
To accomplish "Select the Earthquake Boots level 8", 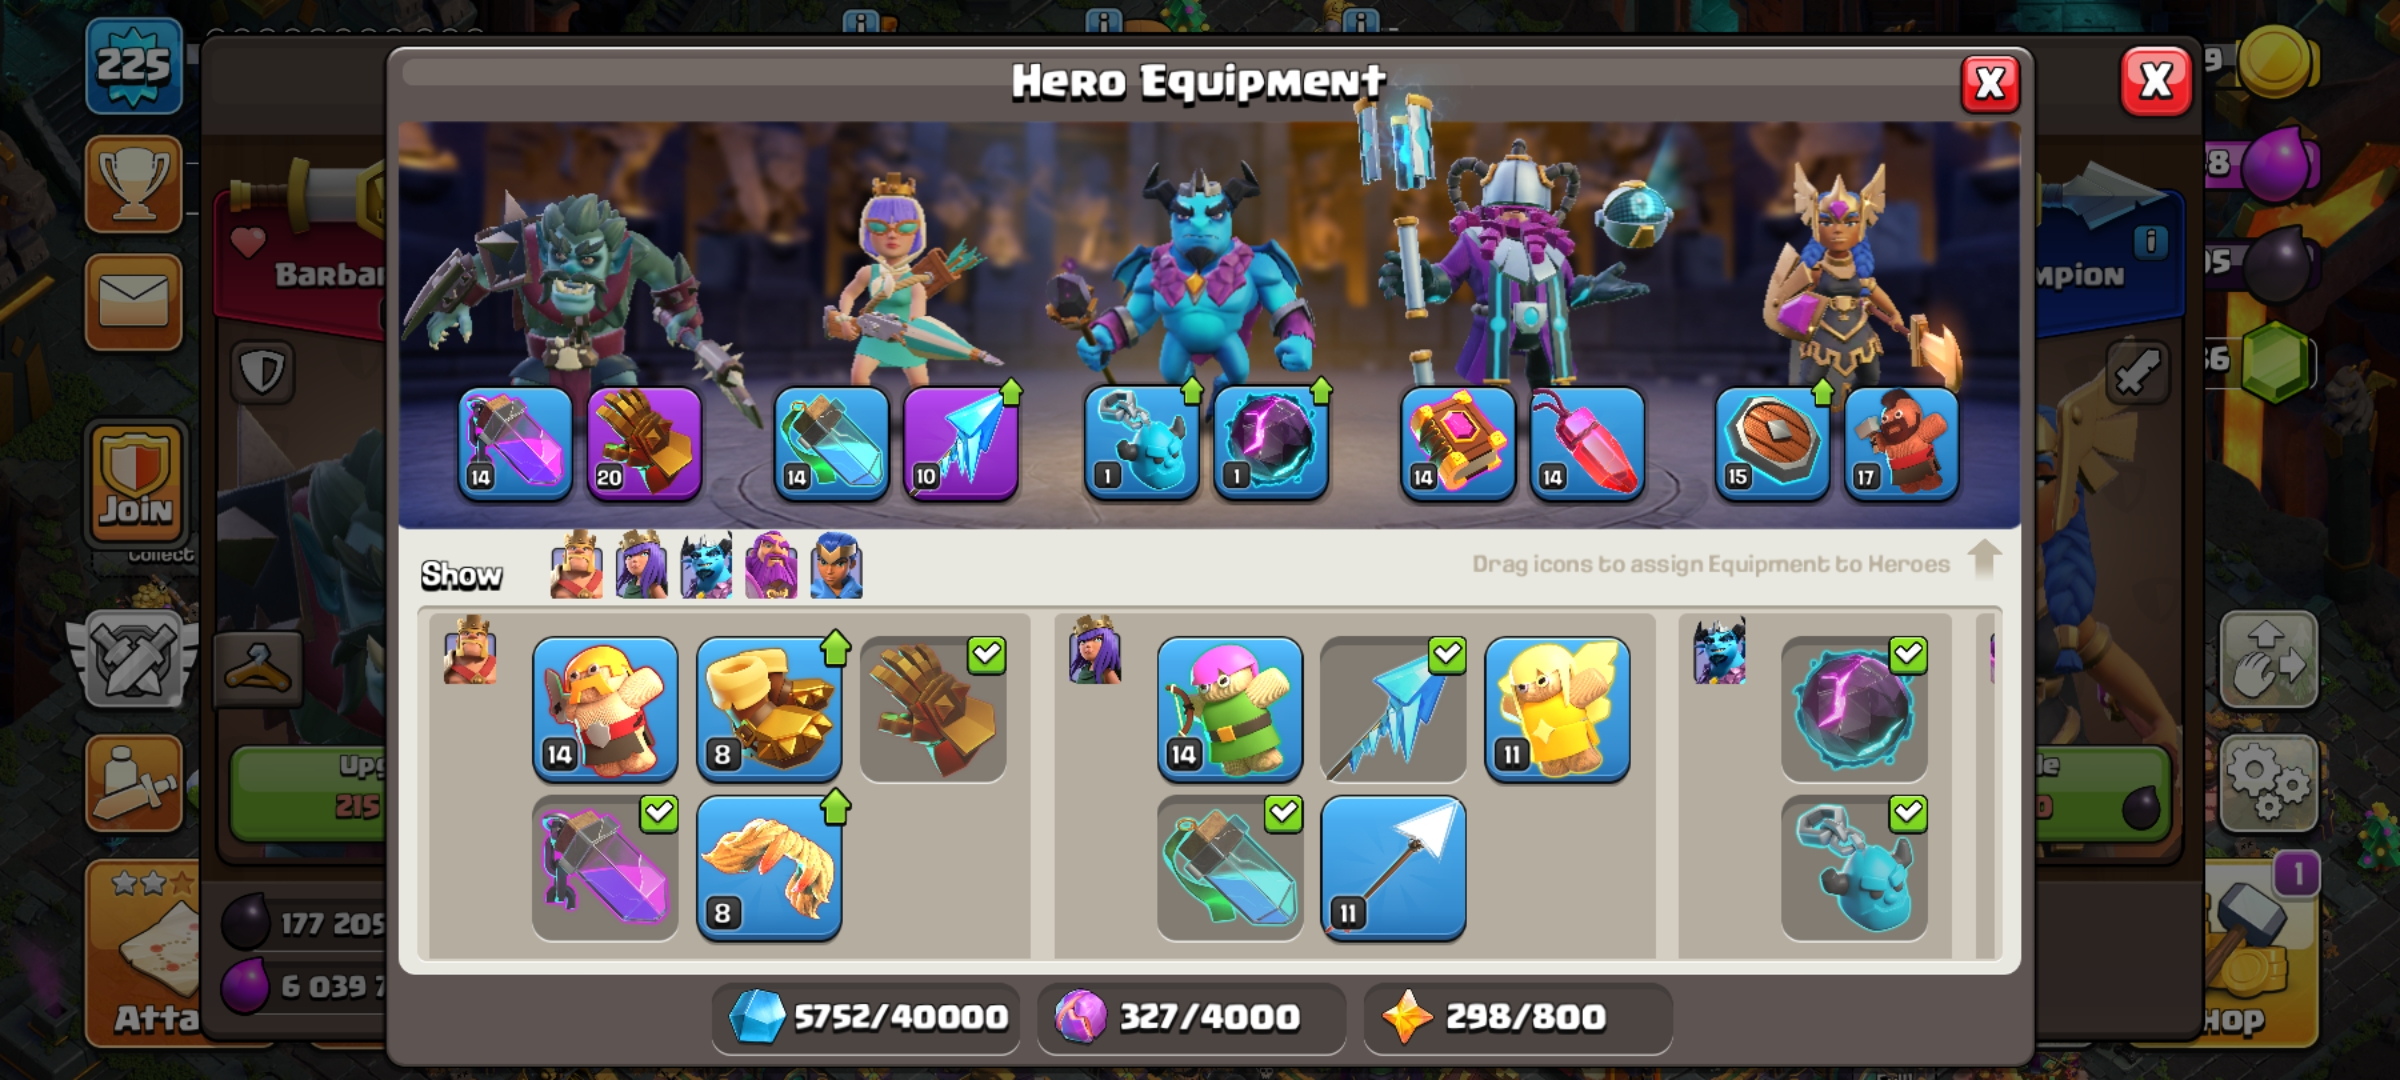I will 769,708.
